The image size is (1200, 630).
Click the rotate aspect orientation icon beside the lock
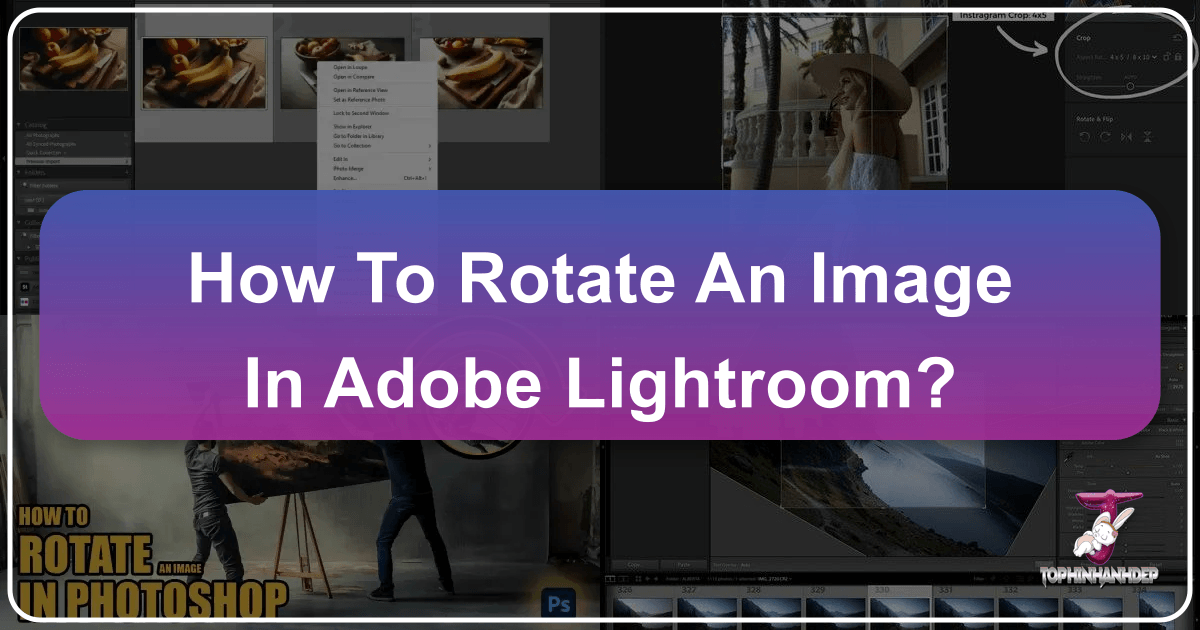click(x=1167, y=57)
